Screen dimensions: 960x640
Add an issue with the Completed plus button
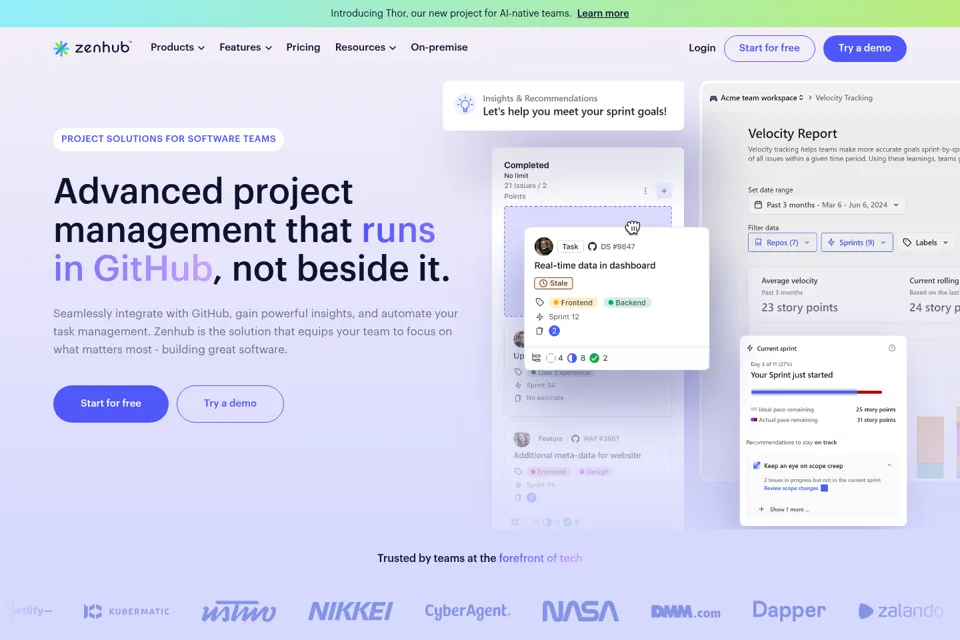point(664,191)
